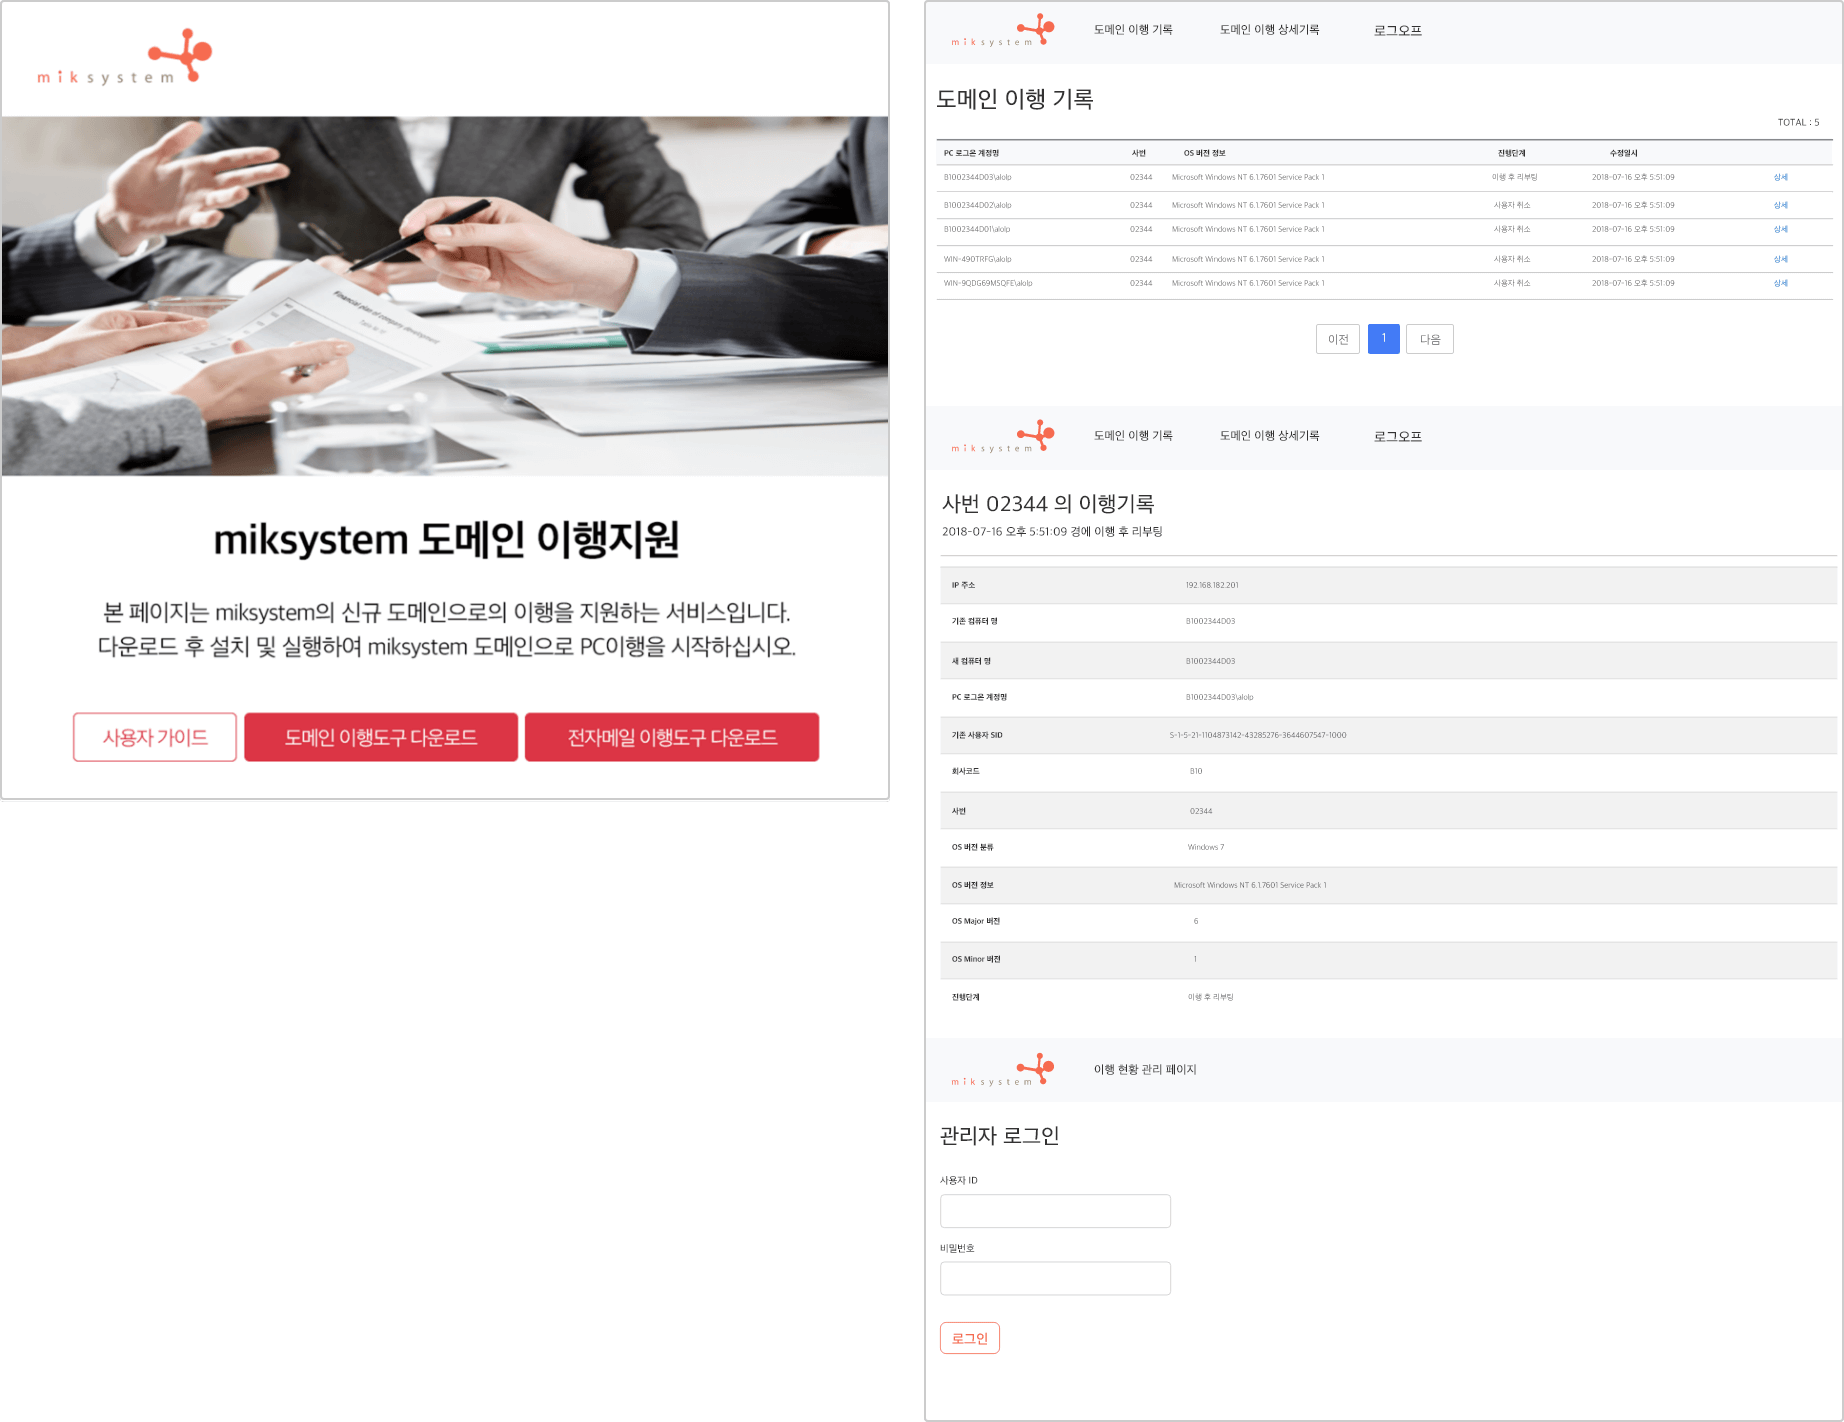Image resolution: width=1844 pixels, height=1422 pixels.
Task: Click the OS 버전 정보 column header
Action: pyautogui.click(x=1204, y=154)
